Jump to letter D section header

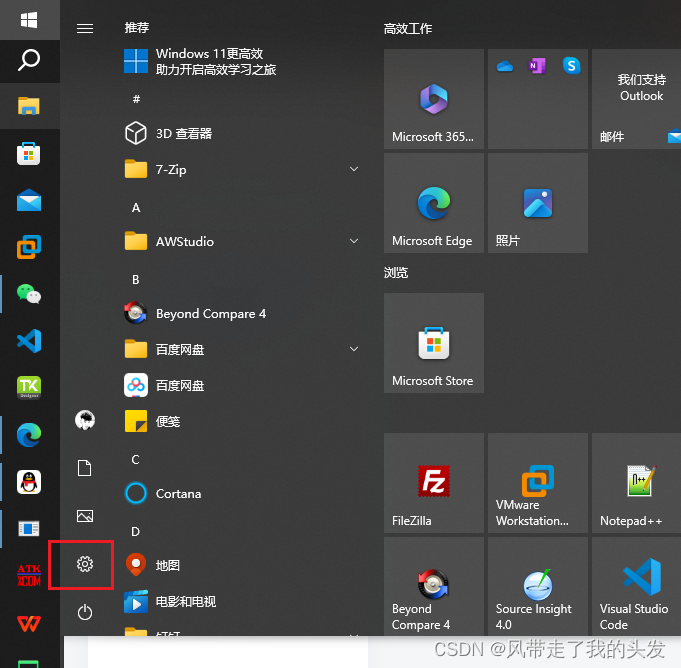point(136,532)
